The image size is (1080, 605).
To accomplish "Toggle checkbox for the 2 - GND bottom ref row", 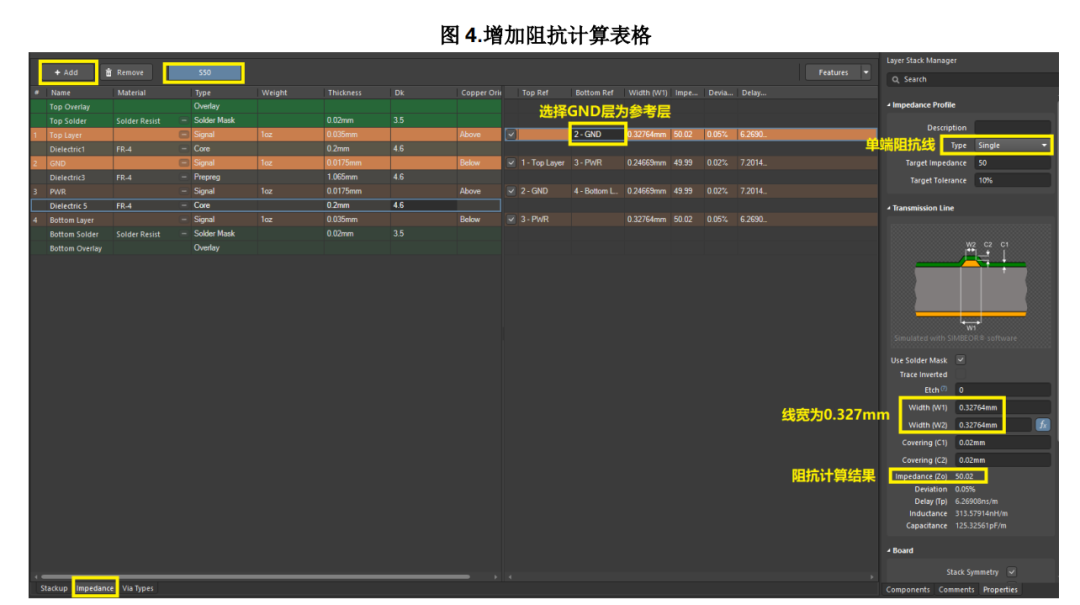I will [511, 135].
